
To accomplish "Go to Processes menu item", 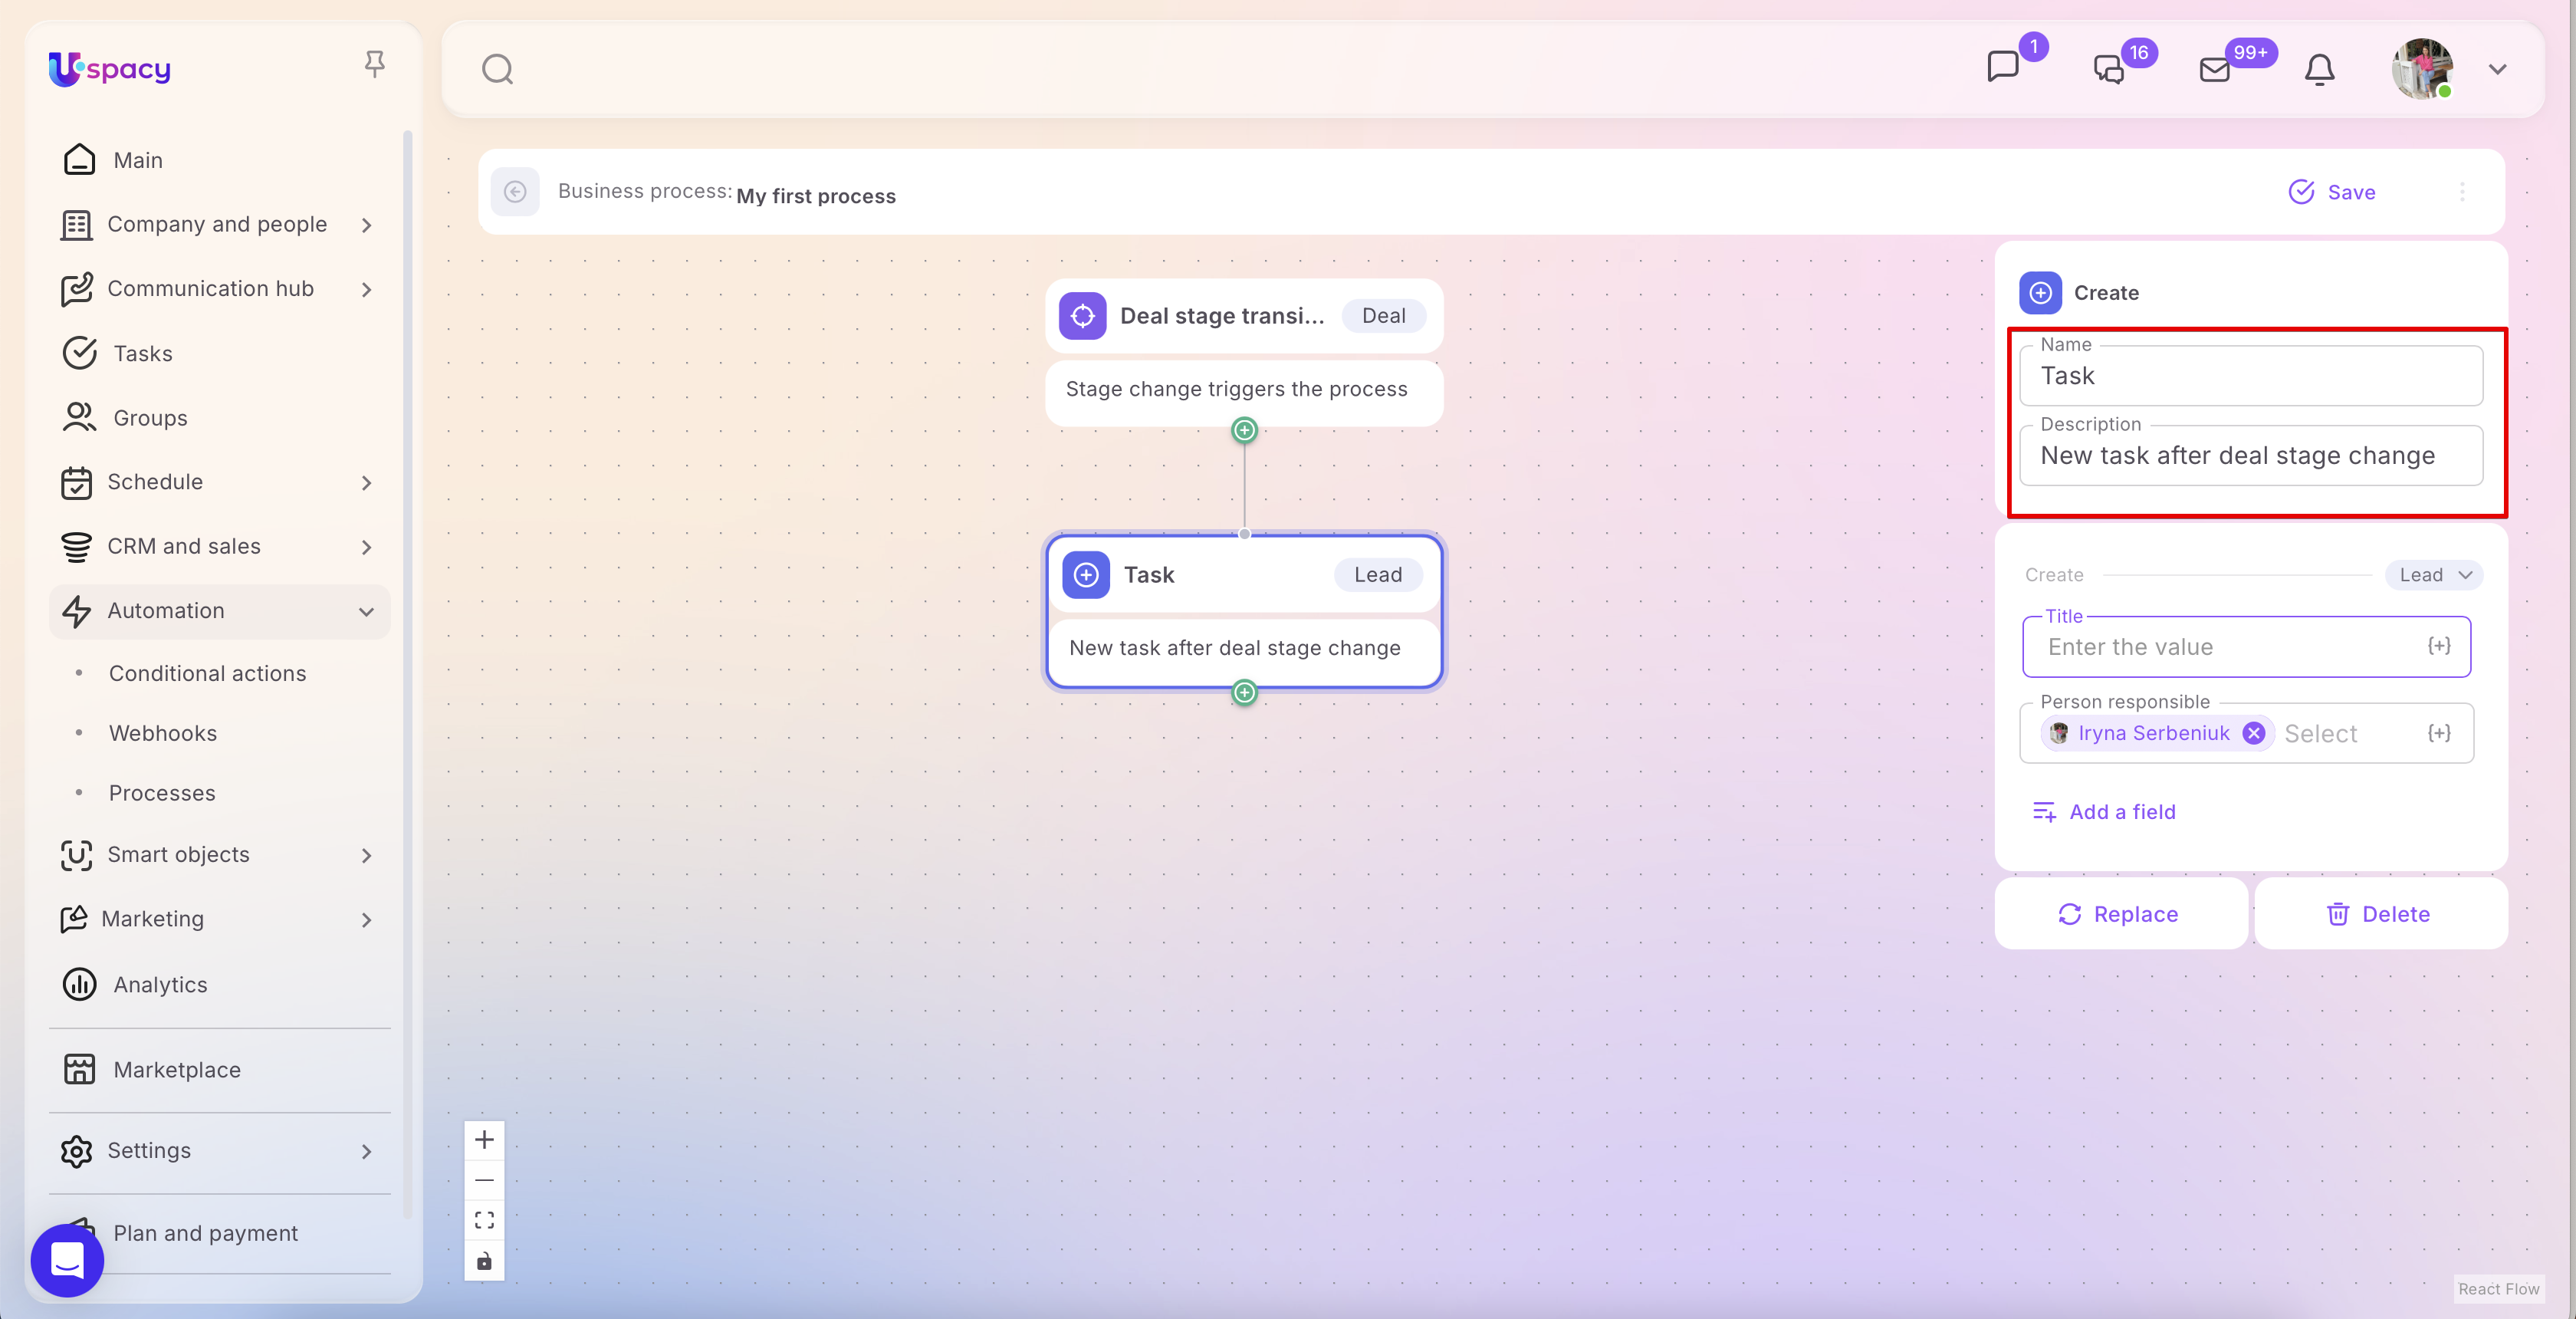I will [162, 792].
